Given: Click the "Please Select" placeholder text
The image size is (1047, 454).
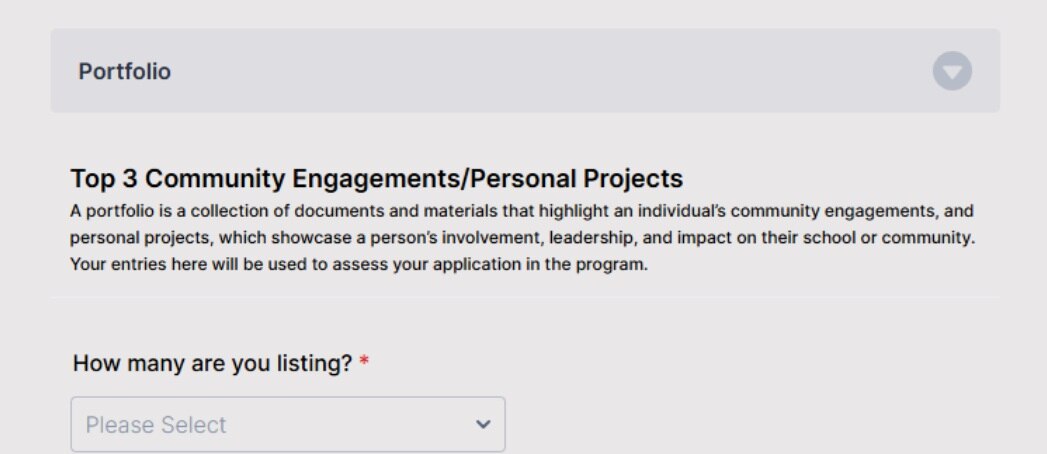Looking at the screenshot, I should click(156, 425).
